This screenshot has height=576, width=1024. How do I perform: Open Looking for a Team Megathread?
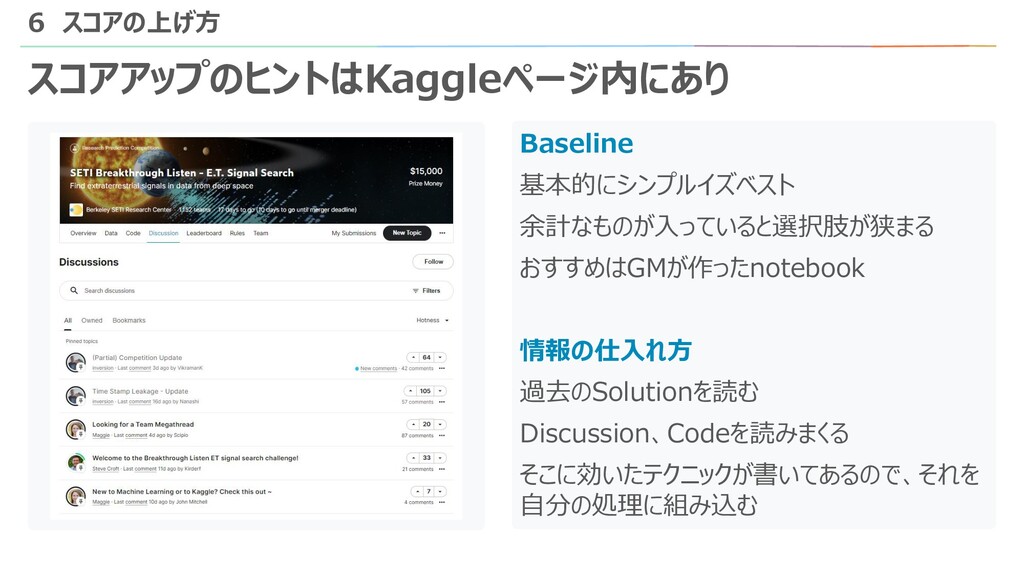[x=143, y=424]
